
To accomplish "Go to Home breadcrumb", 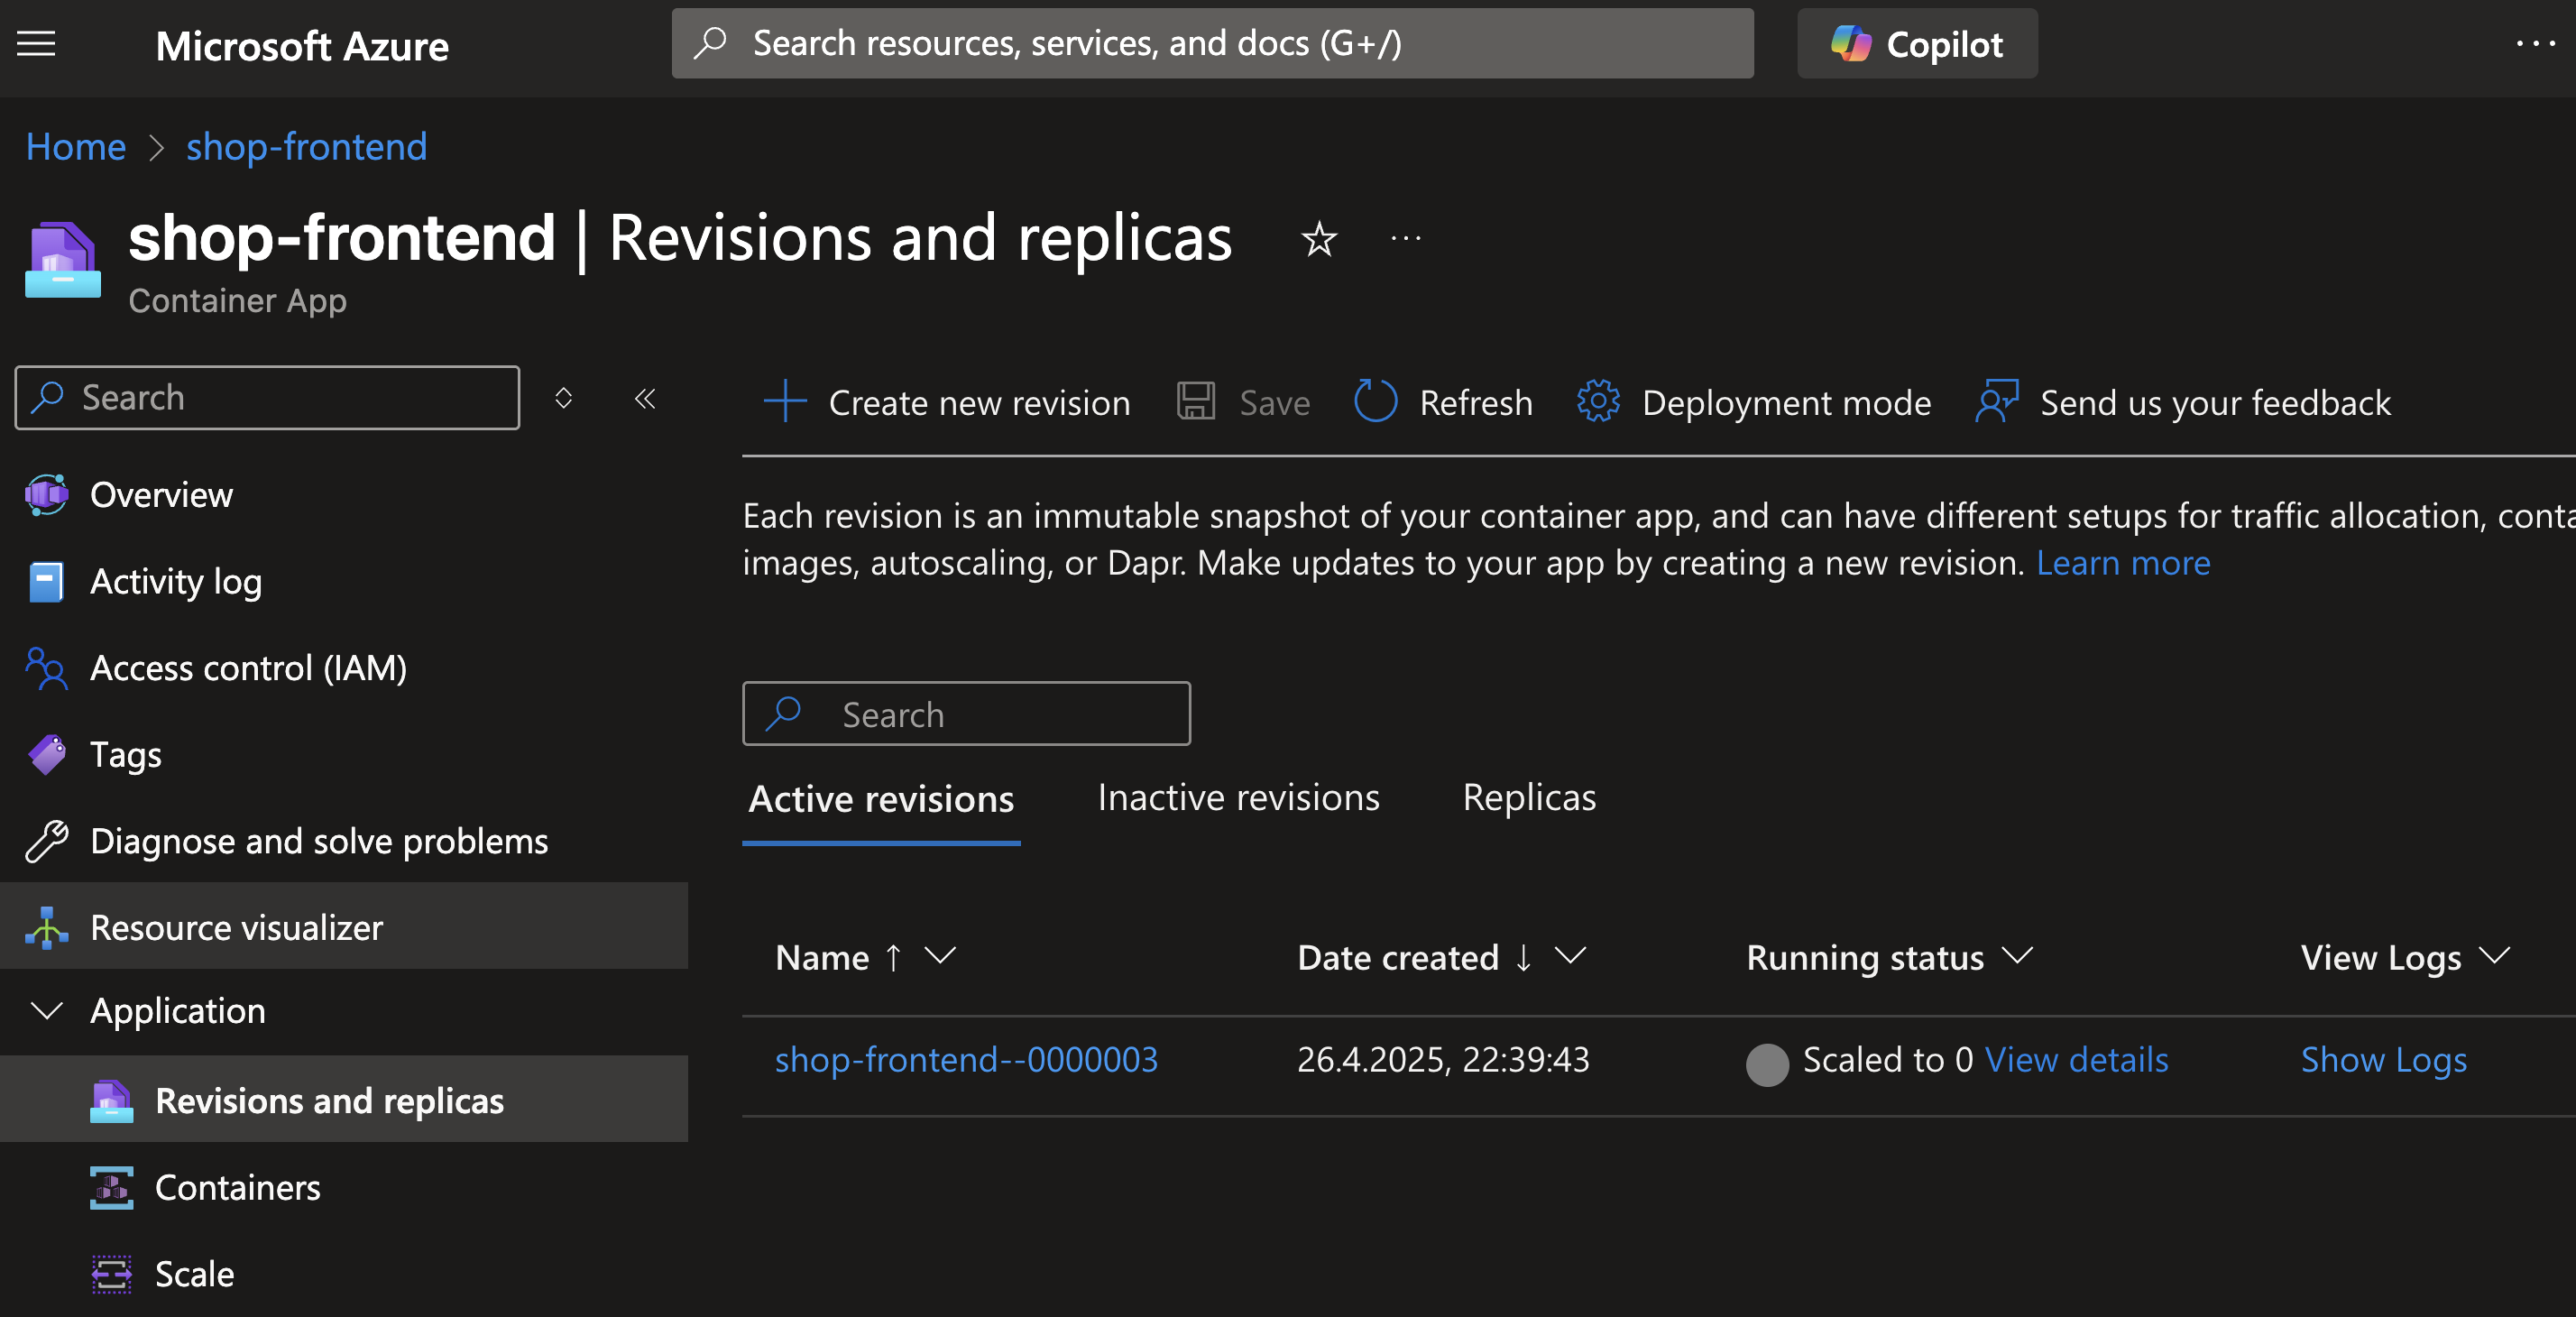I will click(x=76, y=147).
